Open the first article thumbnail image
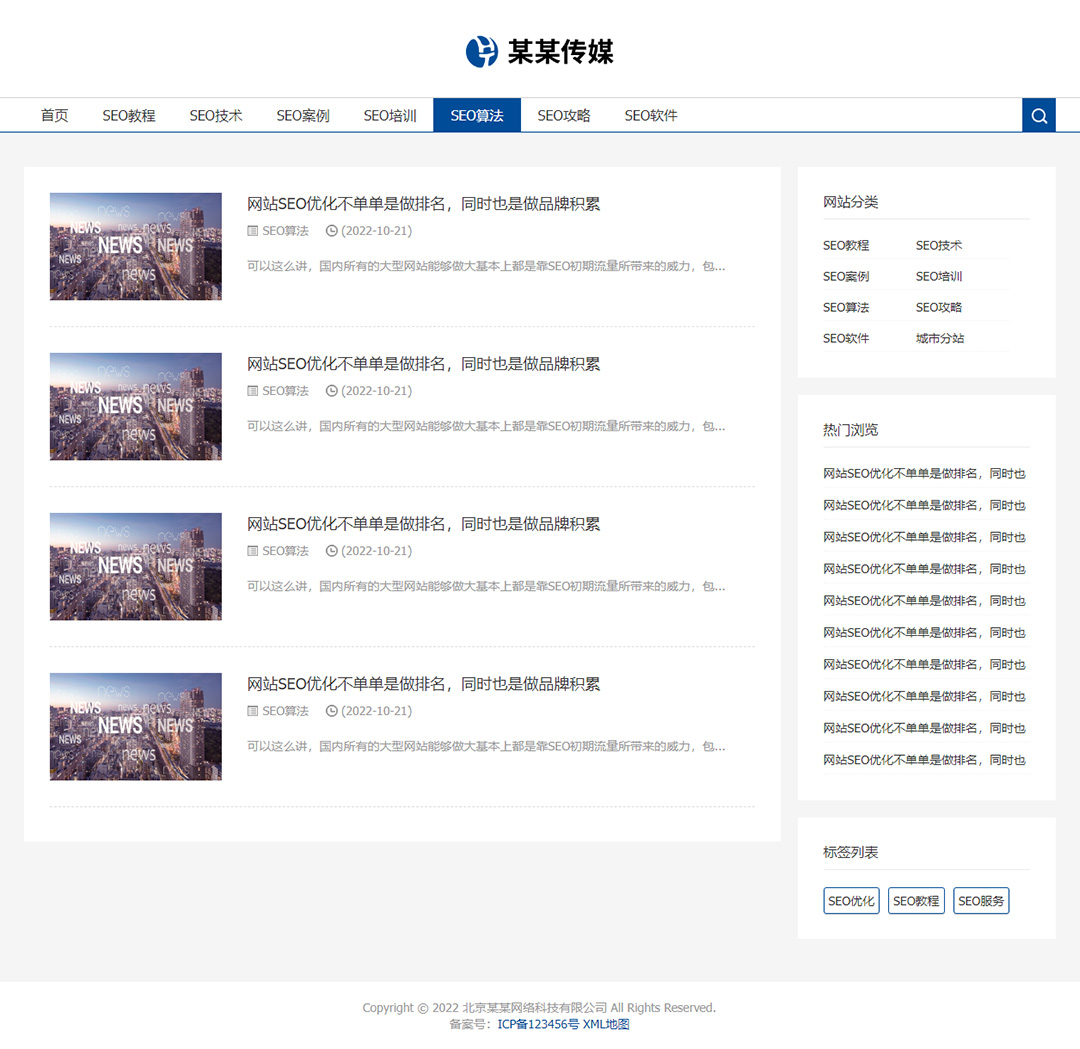 [136, 247]
